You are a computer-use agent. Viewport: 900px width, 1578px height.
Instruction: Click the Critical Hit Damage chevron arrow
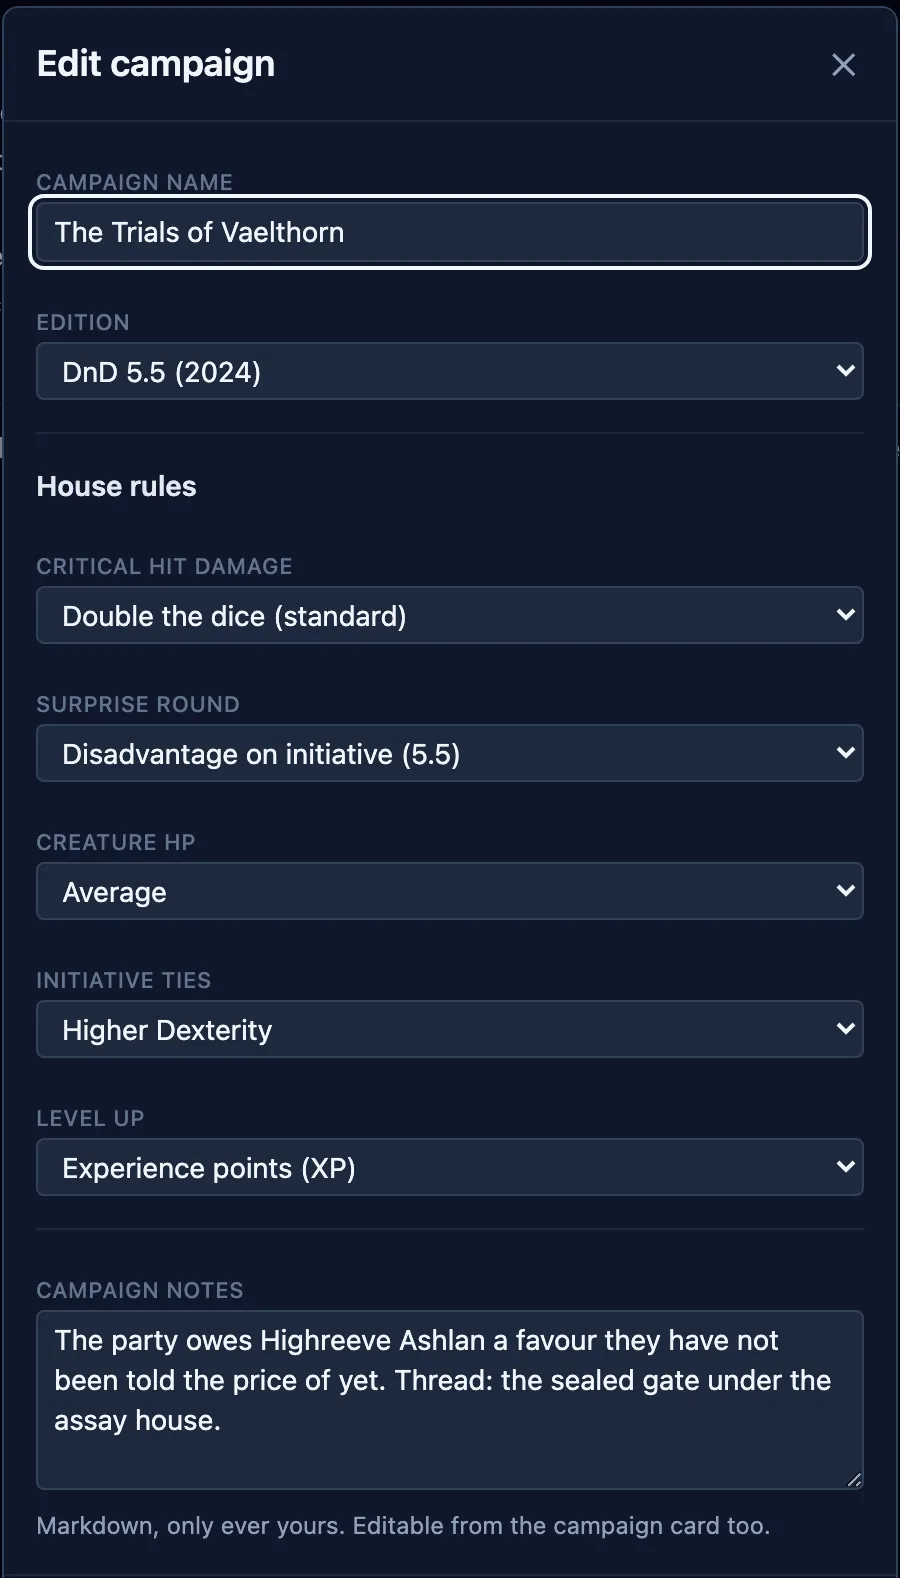click(x=845, y=615)
